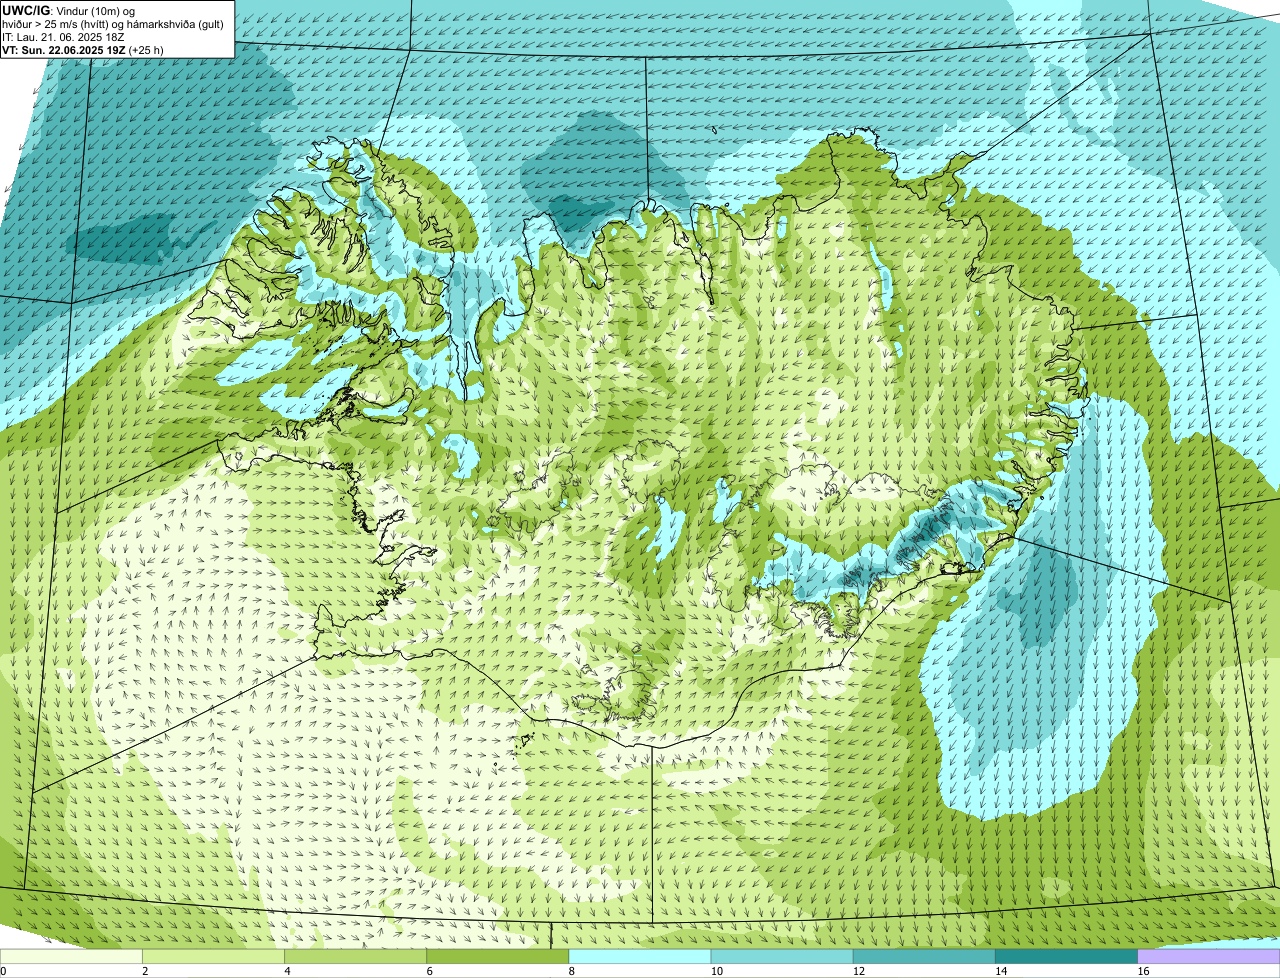Click the 4–6 m/s green legend swatch
Screen dimensions: 1280x978
click(x=355, y=956)
